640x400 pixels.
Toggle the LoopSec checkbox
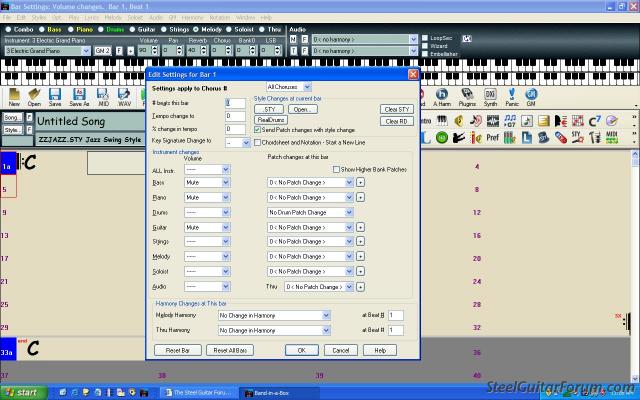(425, 38)
